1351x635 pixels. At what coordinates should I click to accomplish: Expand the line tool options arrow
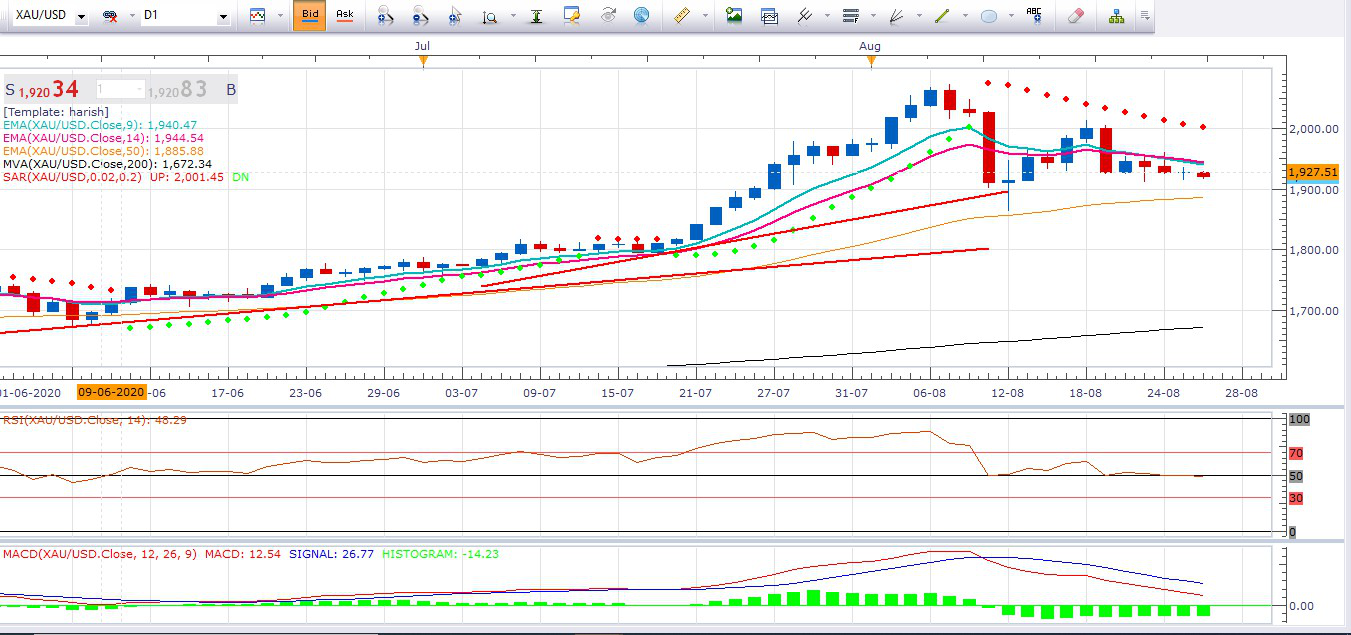(965, 16)
